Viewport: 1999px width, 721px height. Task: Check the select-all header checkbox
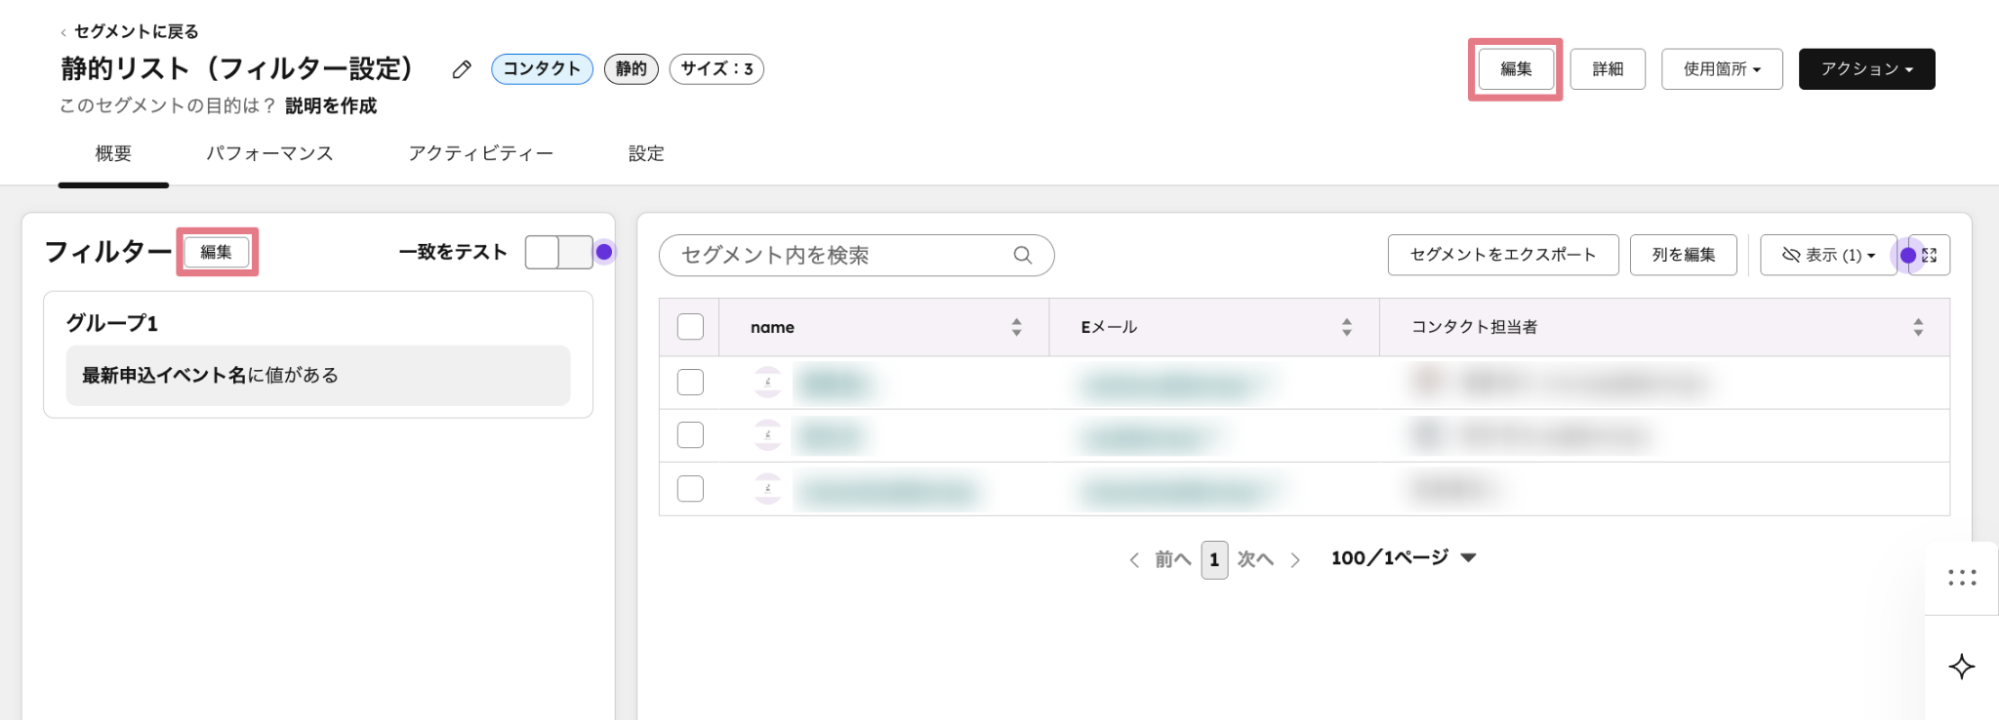click(x=690, y=327)
